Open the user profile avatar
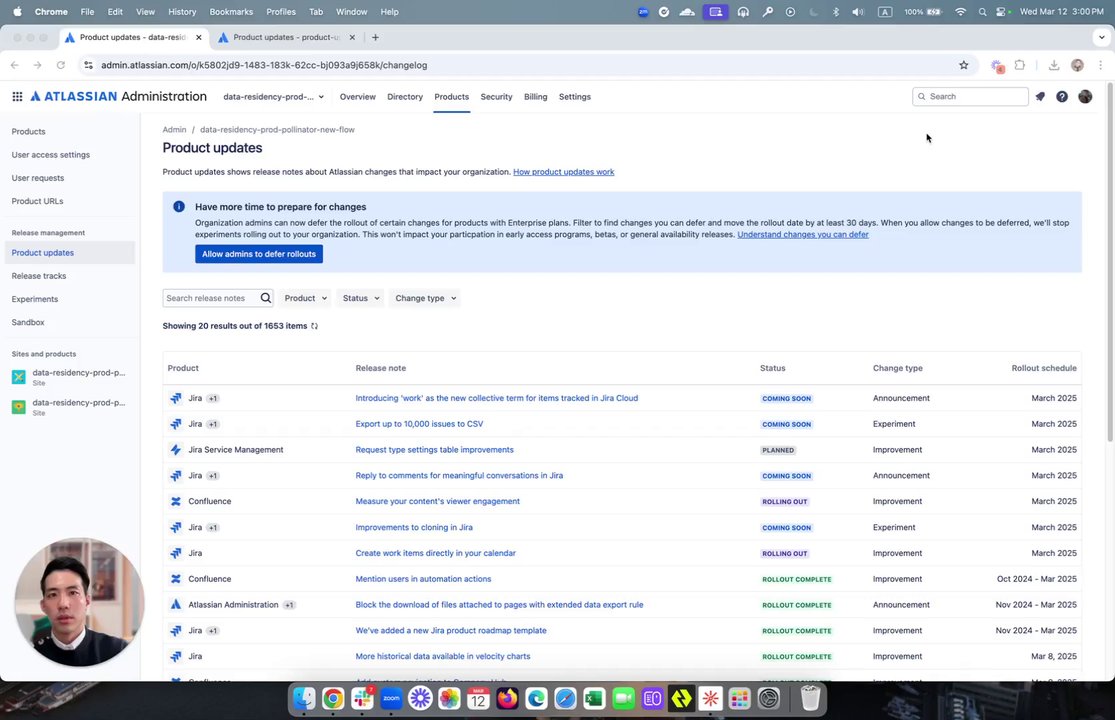This screenshot has height=720, width=1115. (x=1085, y=97)
